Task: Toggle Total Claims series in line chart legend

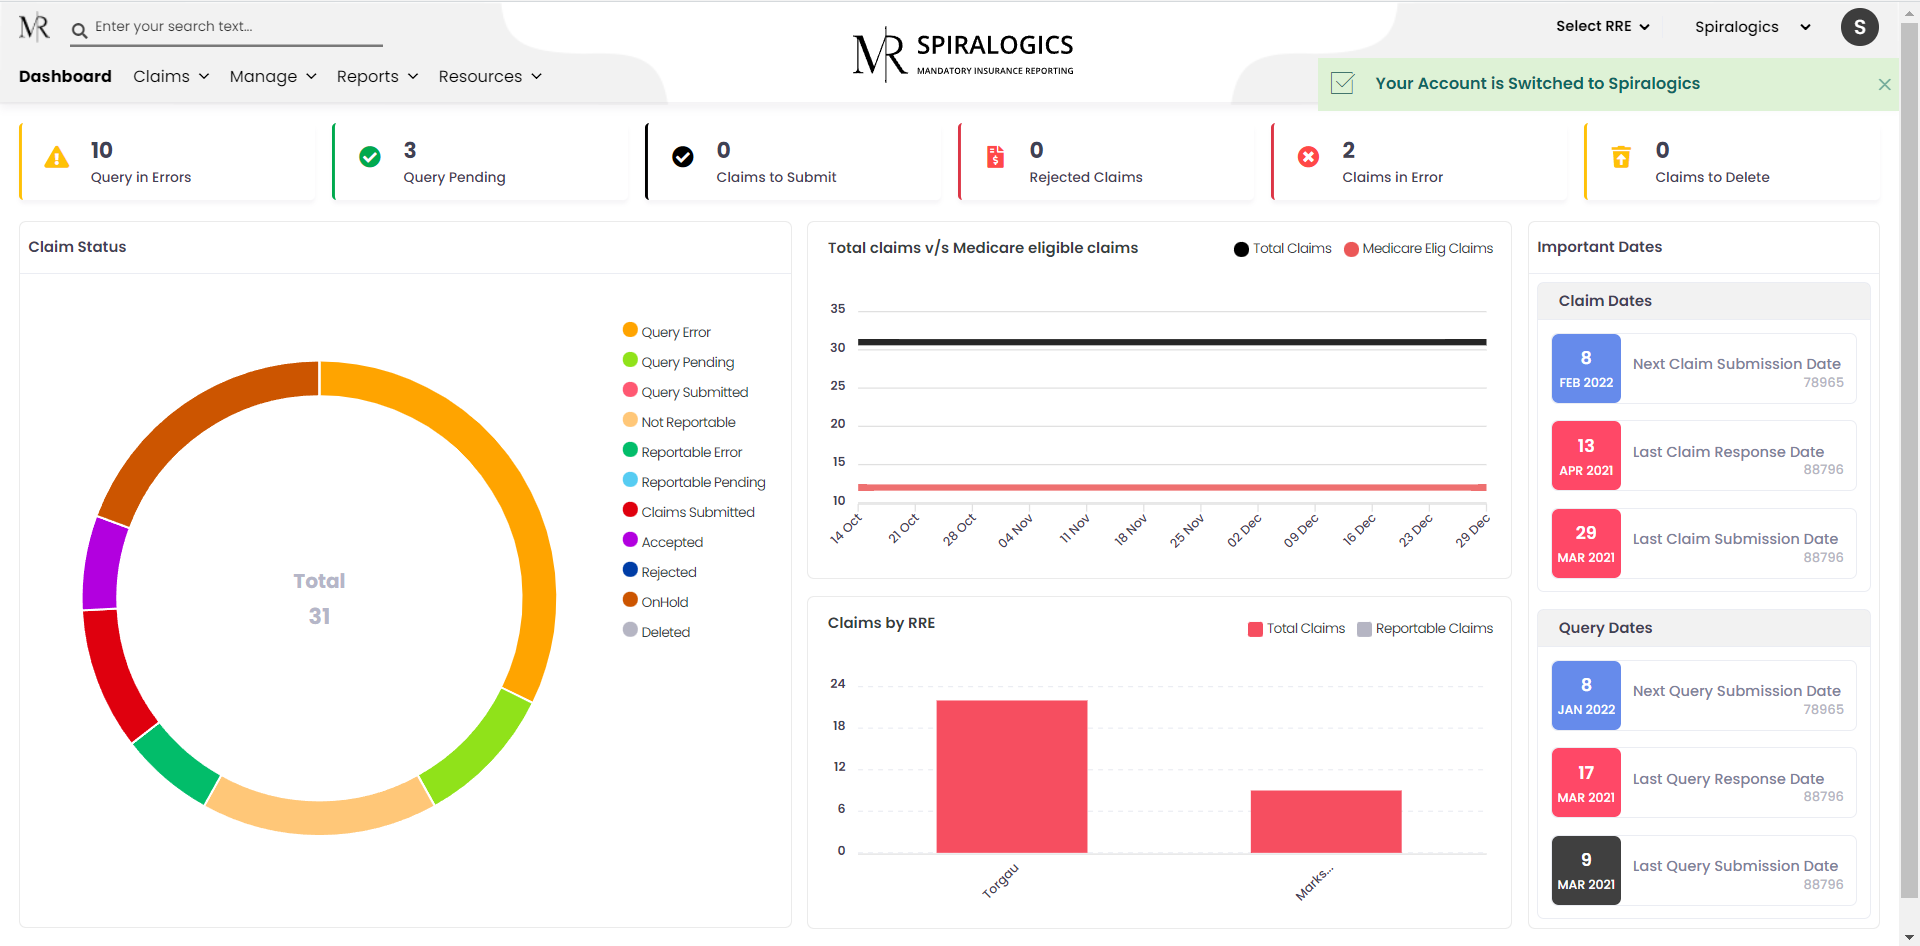Action: 1283,249
